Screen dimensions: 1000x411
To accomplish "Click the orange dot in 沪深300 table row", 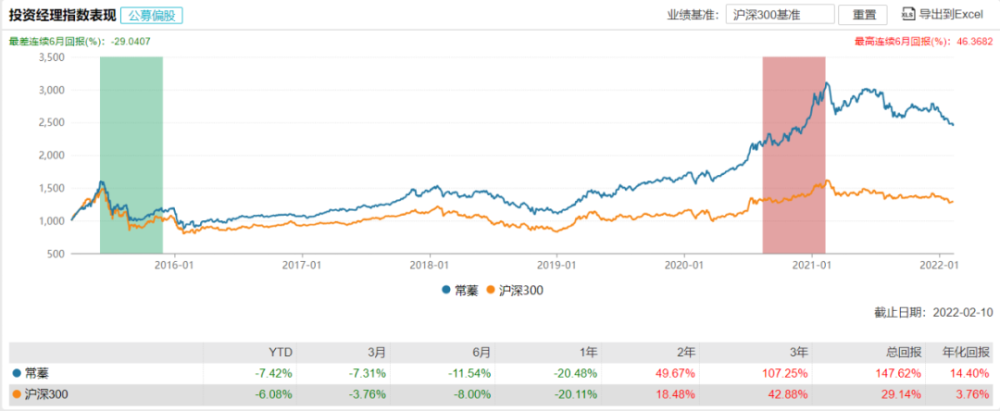I will [x=15, y=394].
